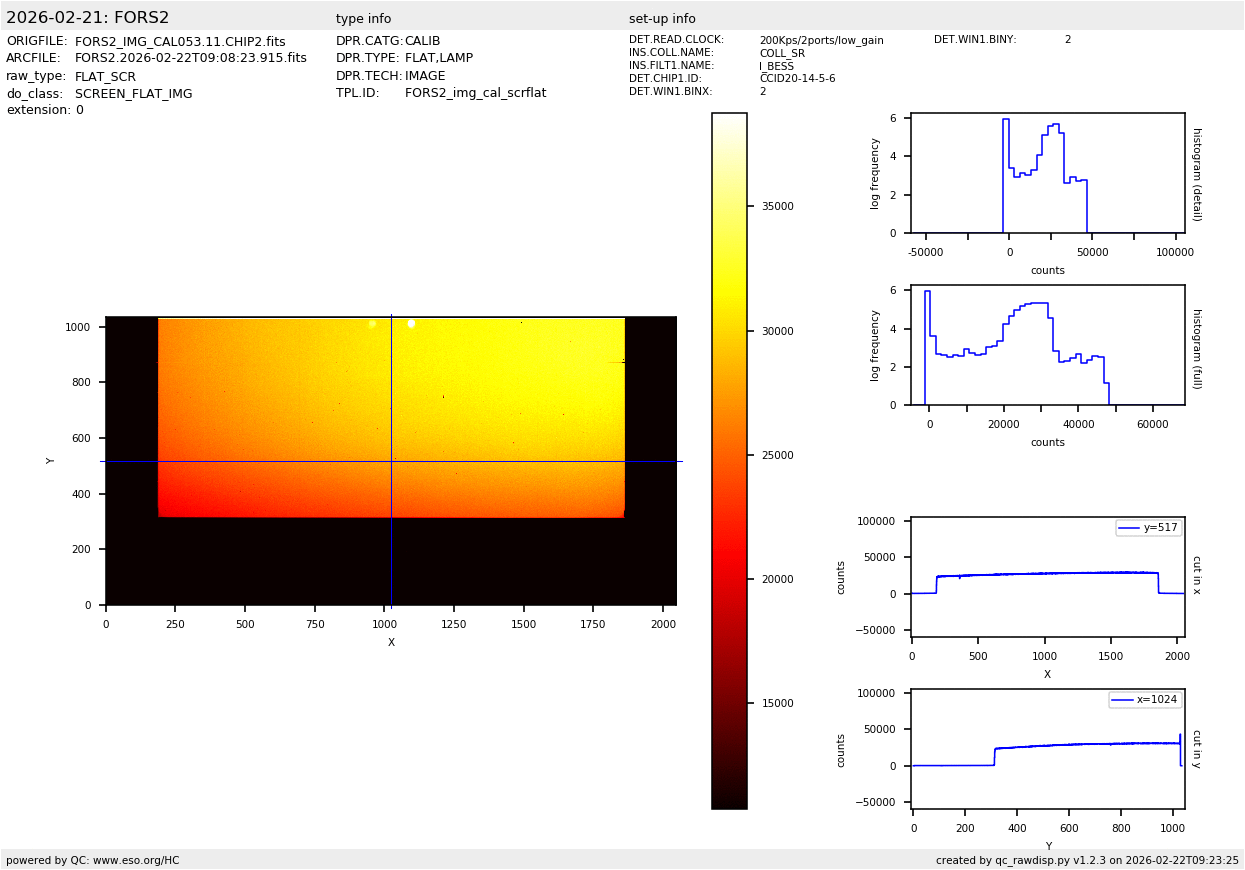Click the 2026-02-21: FORS2 page title
This screenshot has height=870, width=1245.
[88, 18]
